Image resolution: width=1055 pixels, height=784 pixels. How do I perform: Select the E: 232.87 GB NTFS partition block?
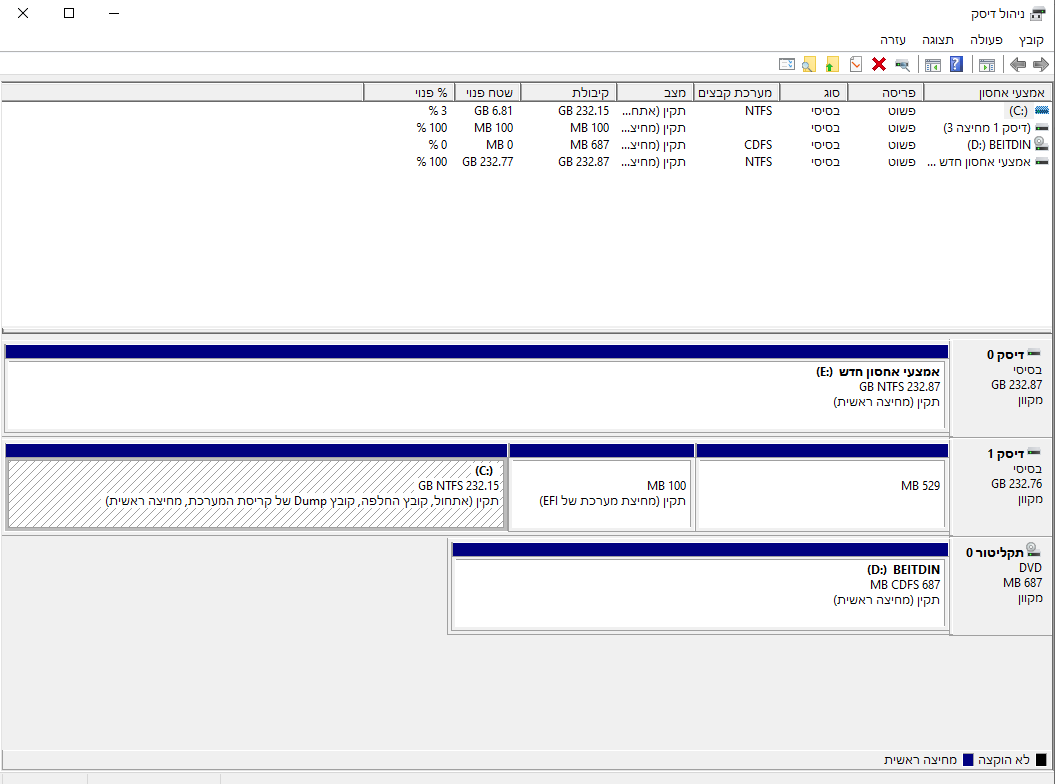pos(475,395)
